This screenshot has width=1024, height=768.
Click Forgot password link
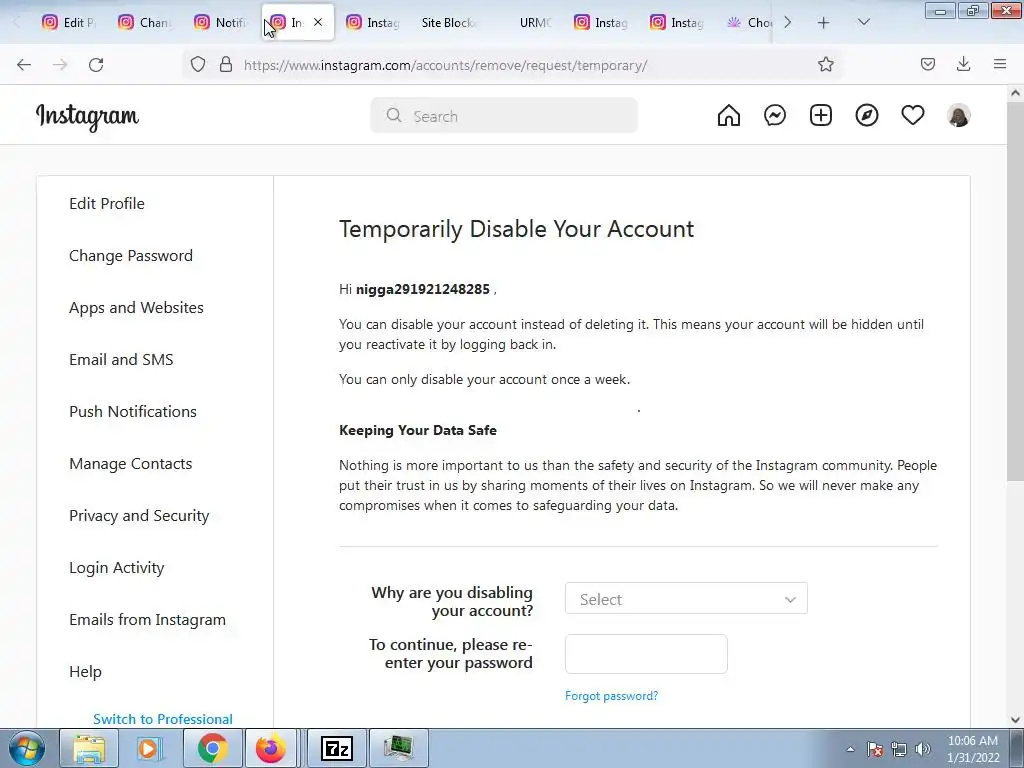tap(611, 696)
